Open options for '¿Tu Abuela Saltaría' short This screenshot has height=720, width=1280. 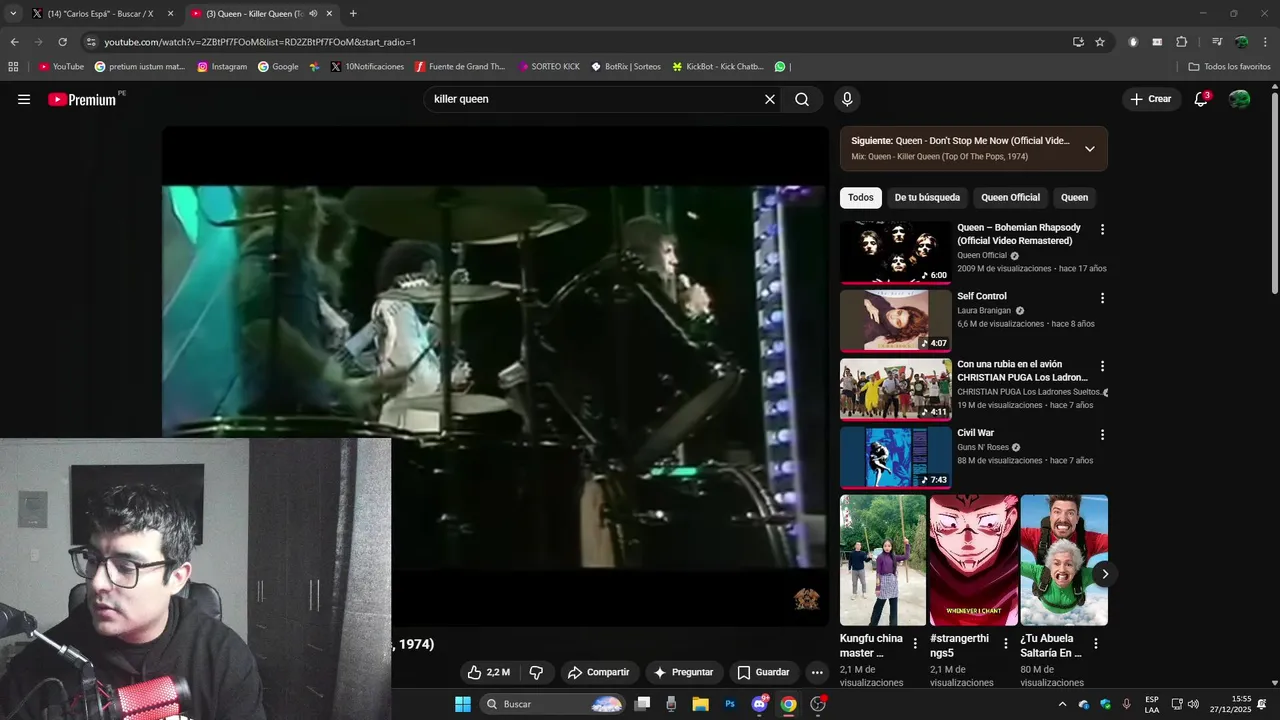tap(1095, 644)
